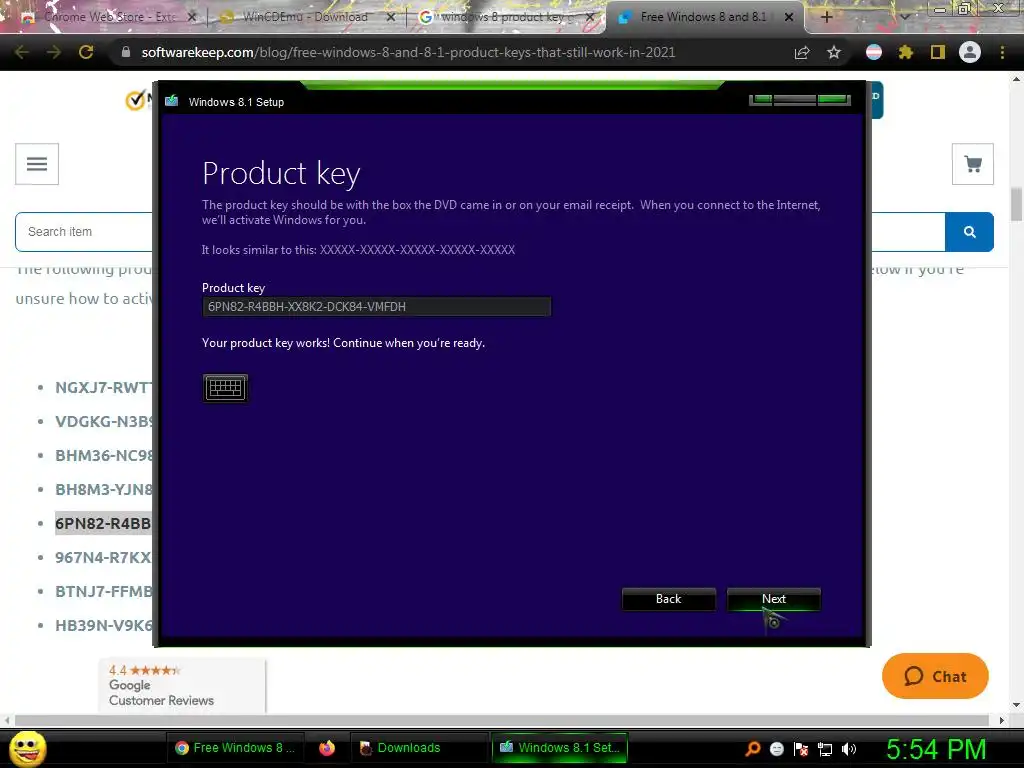Click the highlighted 6PN82-R4BB key text
This screenshot has height=768, width=1024.
click(103, 523)
